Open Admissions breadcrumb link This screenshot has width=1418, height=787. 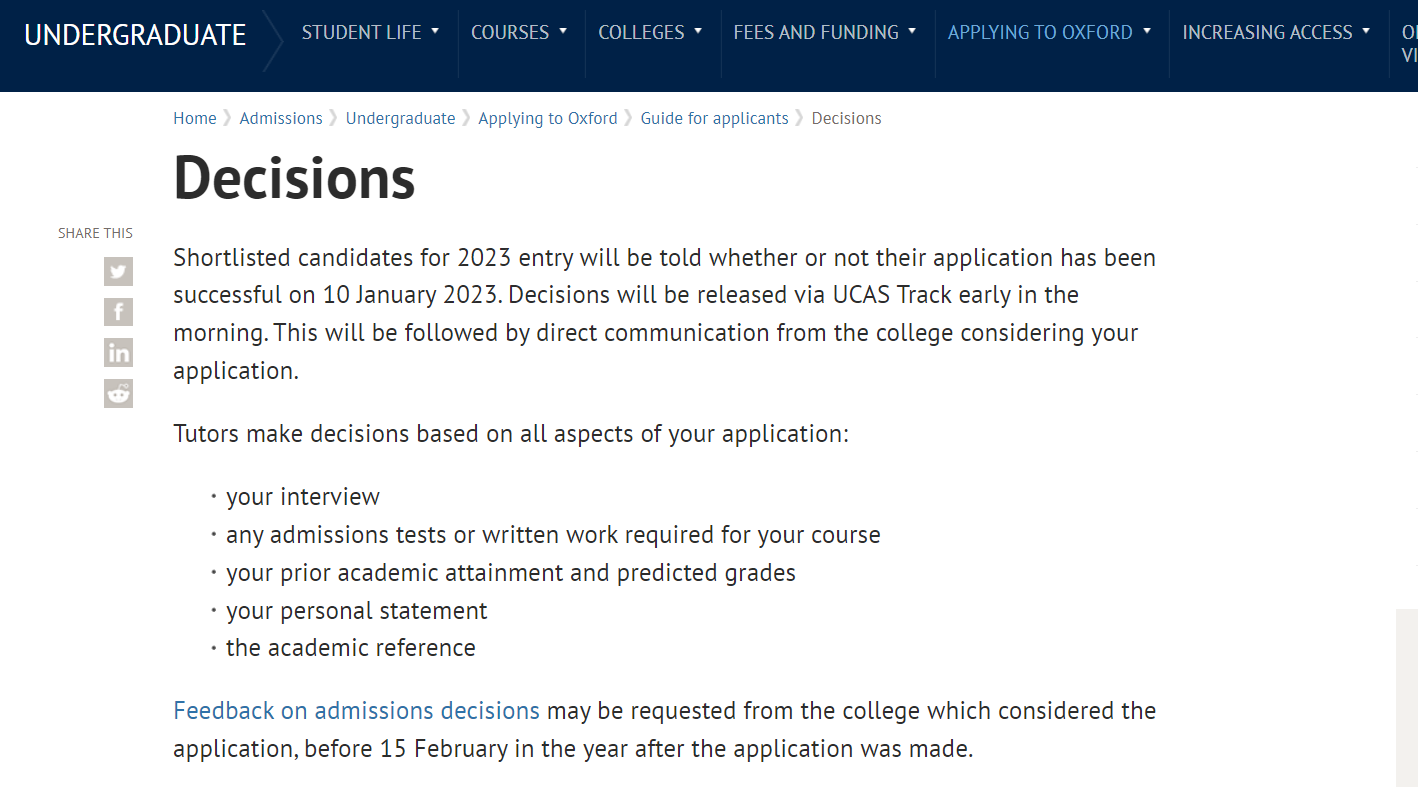[x=281, y=118]
